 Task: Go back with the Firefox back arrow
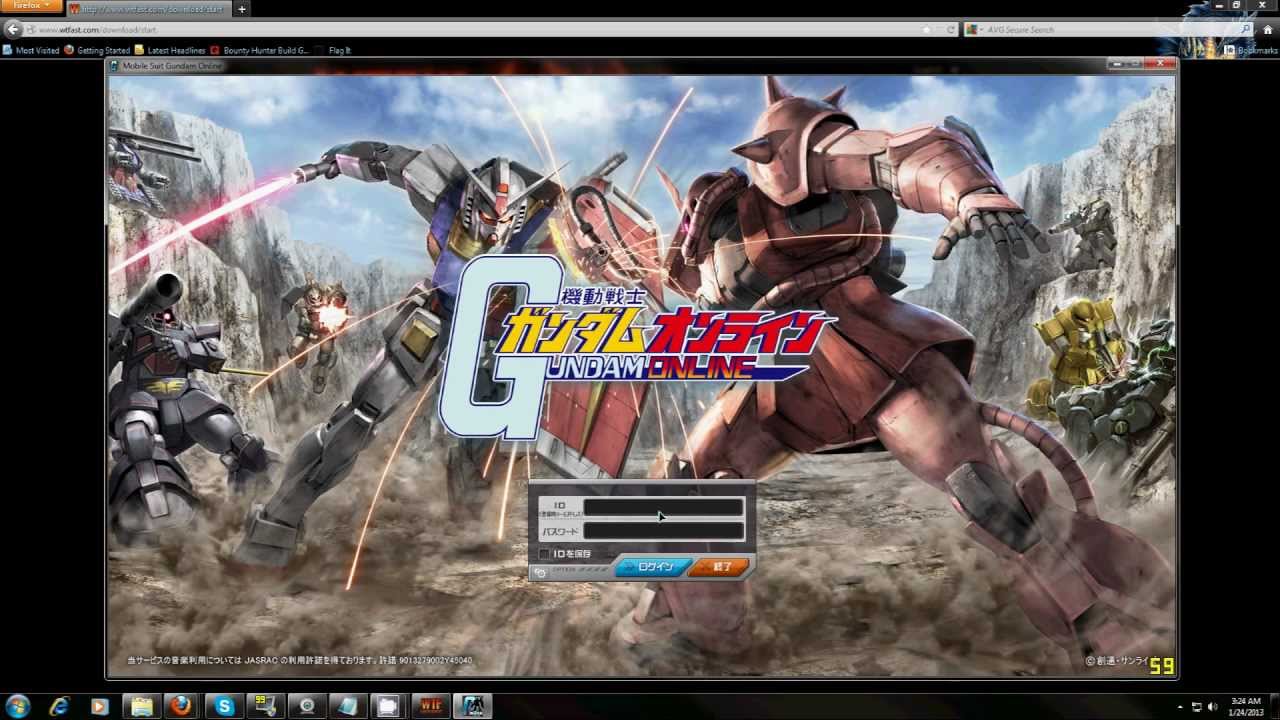(13, 30)
